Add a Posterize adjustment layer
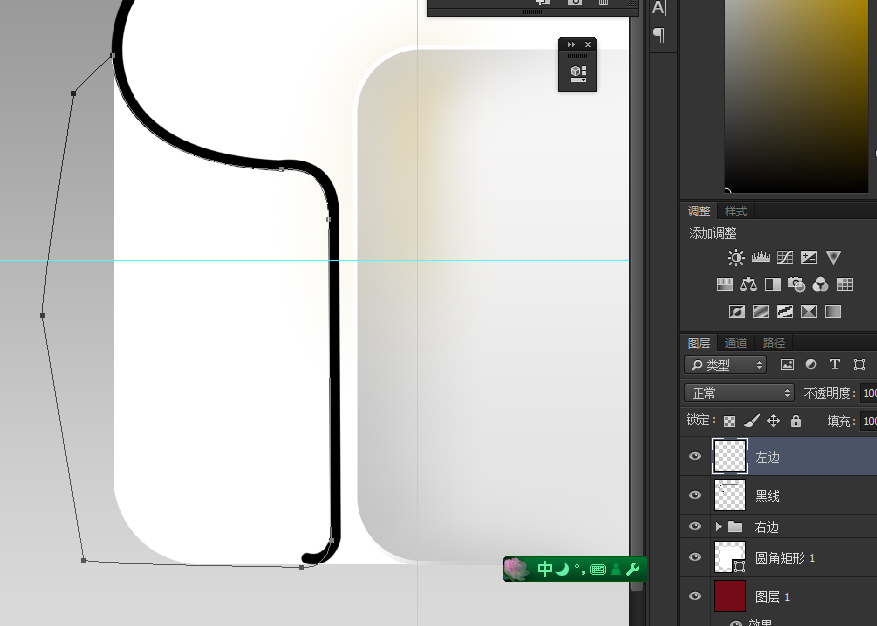 (761, 312)
